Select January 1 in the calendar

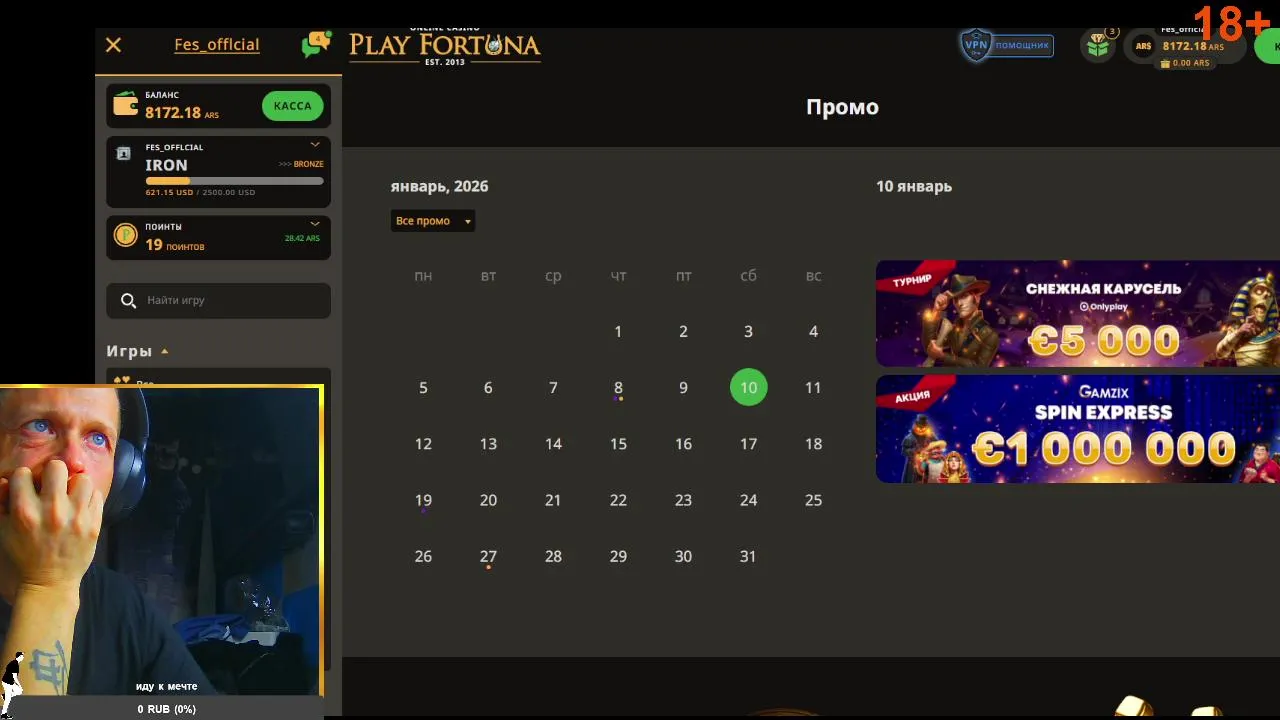618,331
